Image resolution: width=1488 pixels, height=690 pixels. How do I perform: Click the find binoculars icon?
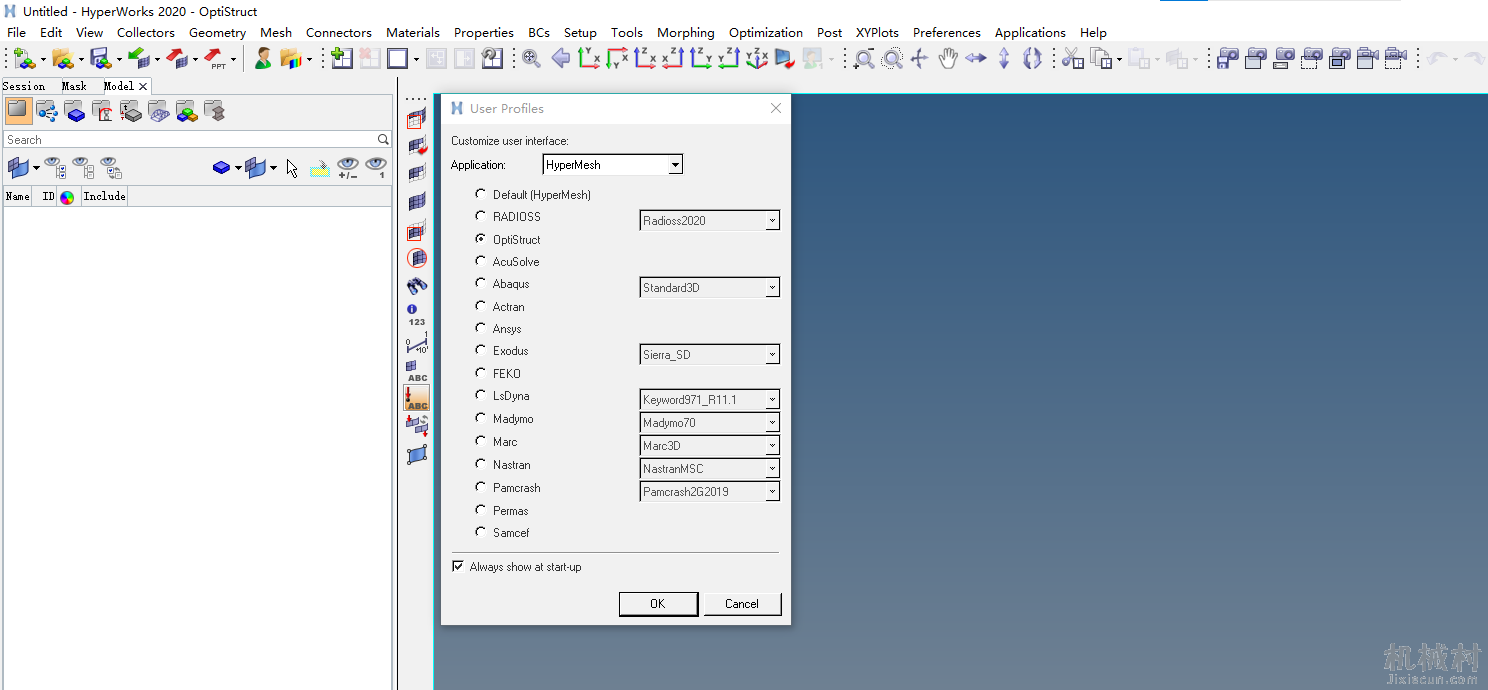point(417,285)
